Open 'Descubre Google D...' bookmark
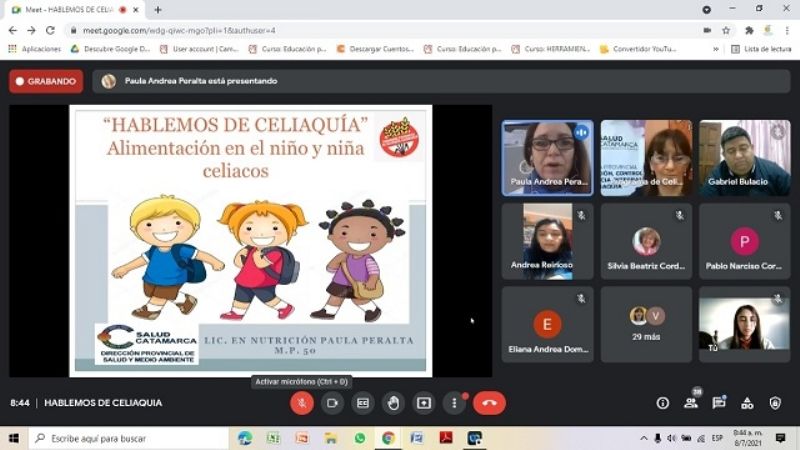The height and width of the screenshot is (450, 800). point(111,49)
